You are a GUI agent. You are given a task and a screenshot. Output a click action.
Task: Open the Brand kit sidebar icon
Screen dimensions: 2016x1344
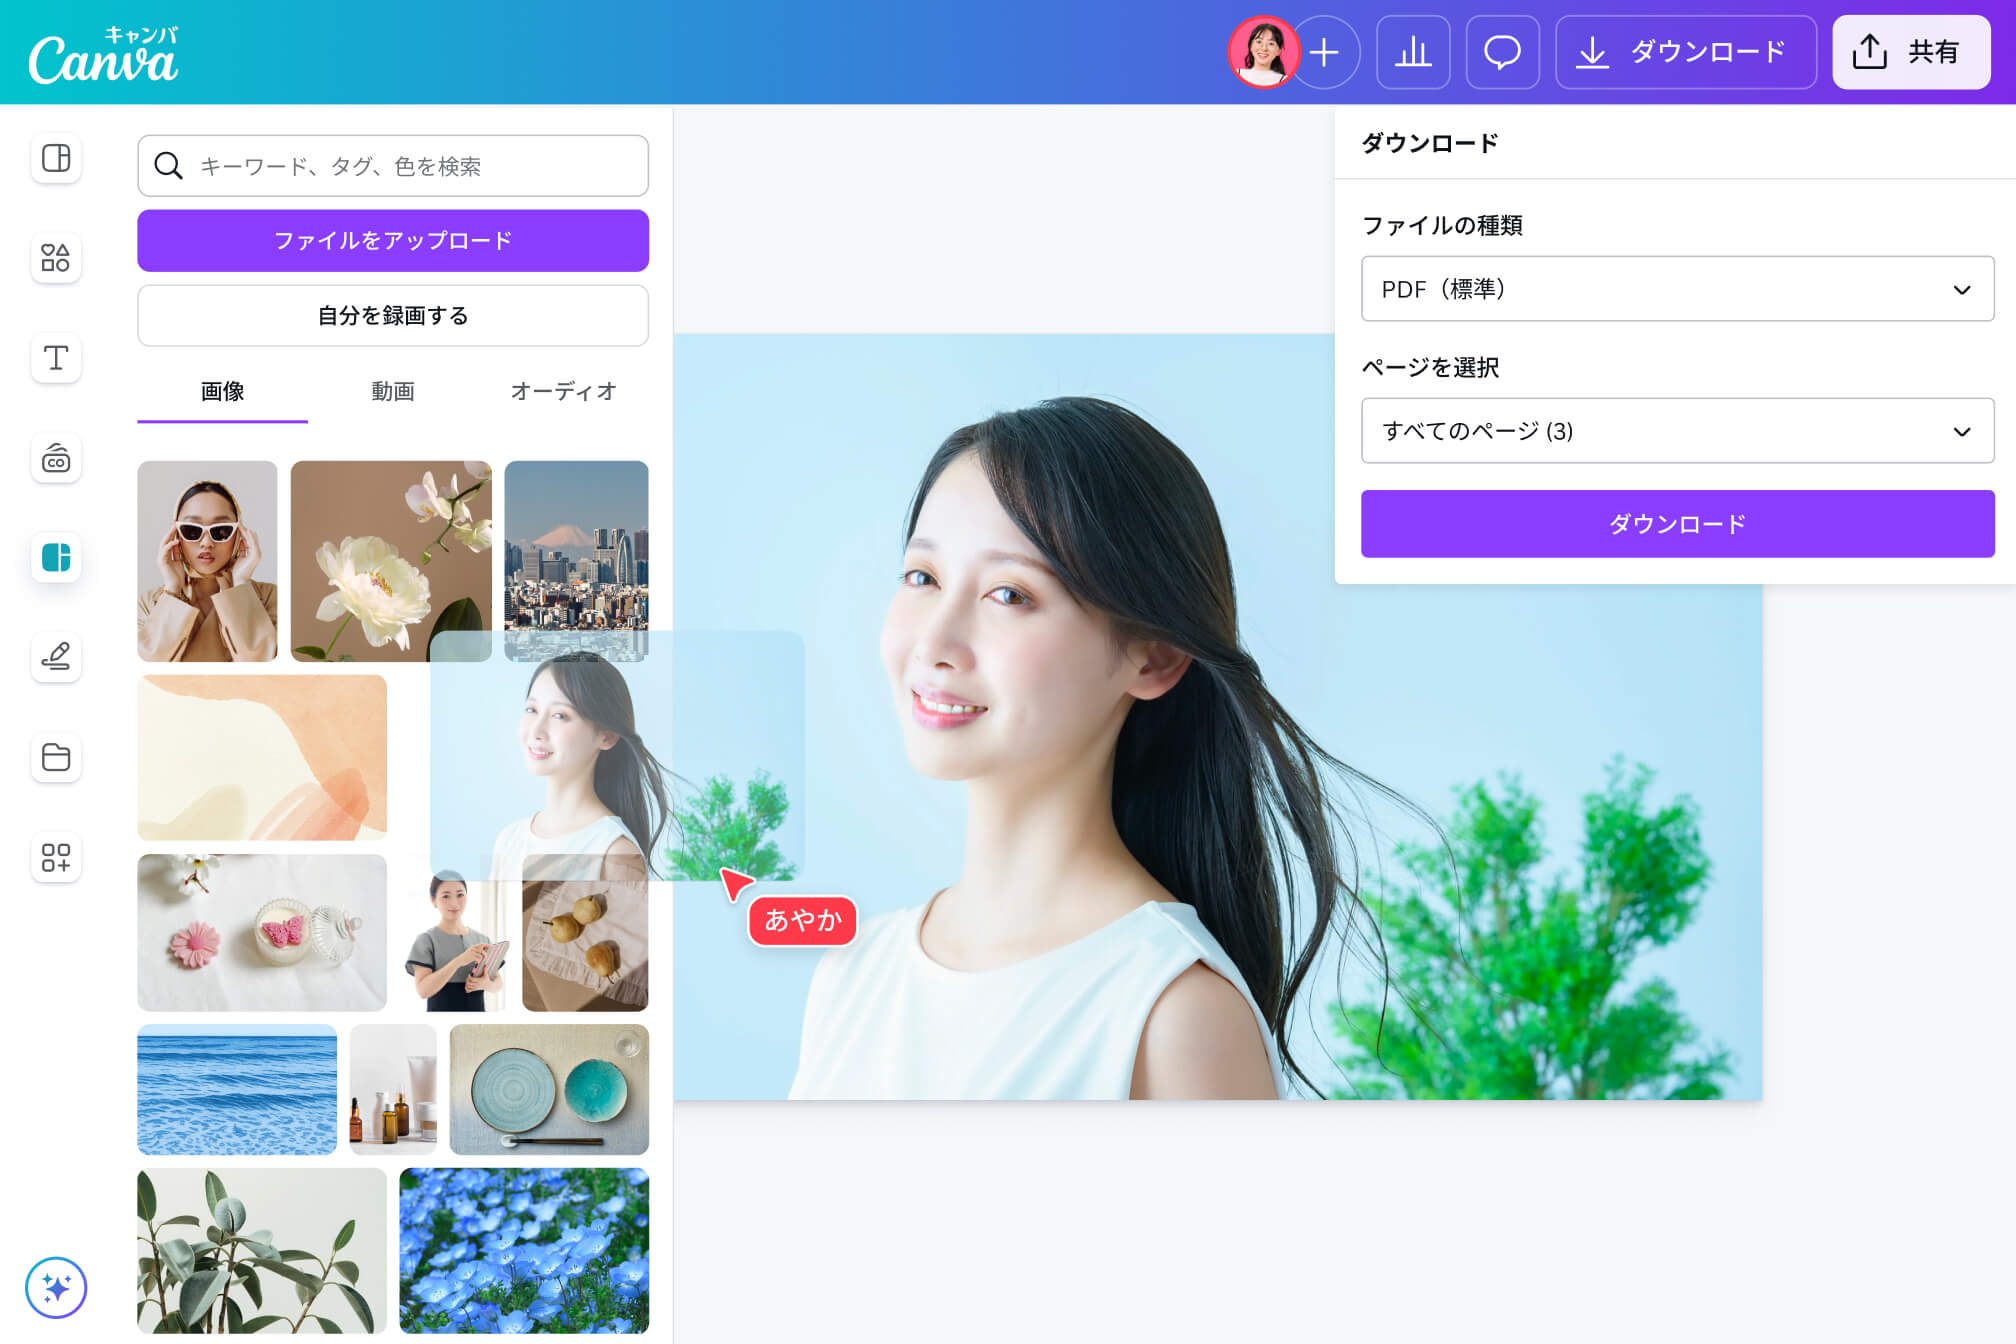pos(56,458)
